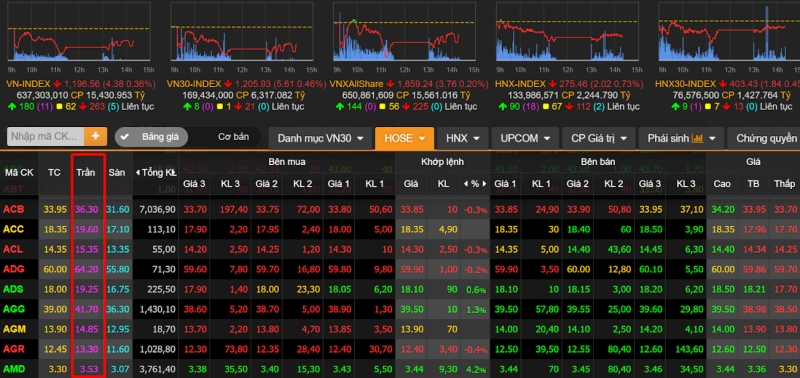Screen dimensions: 800x378
Task: Click AGG matched price 39.50
Action: coord(412,309)
